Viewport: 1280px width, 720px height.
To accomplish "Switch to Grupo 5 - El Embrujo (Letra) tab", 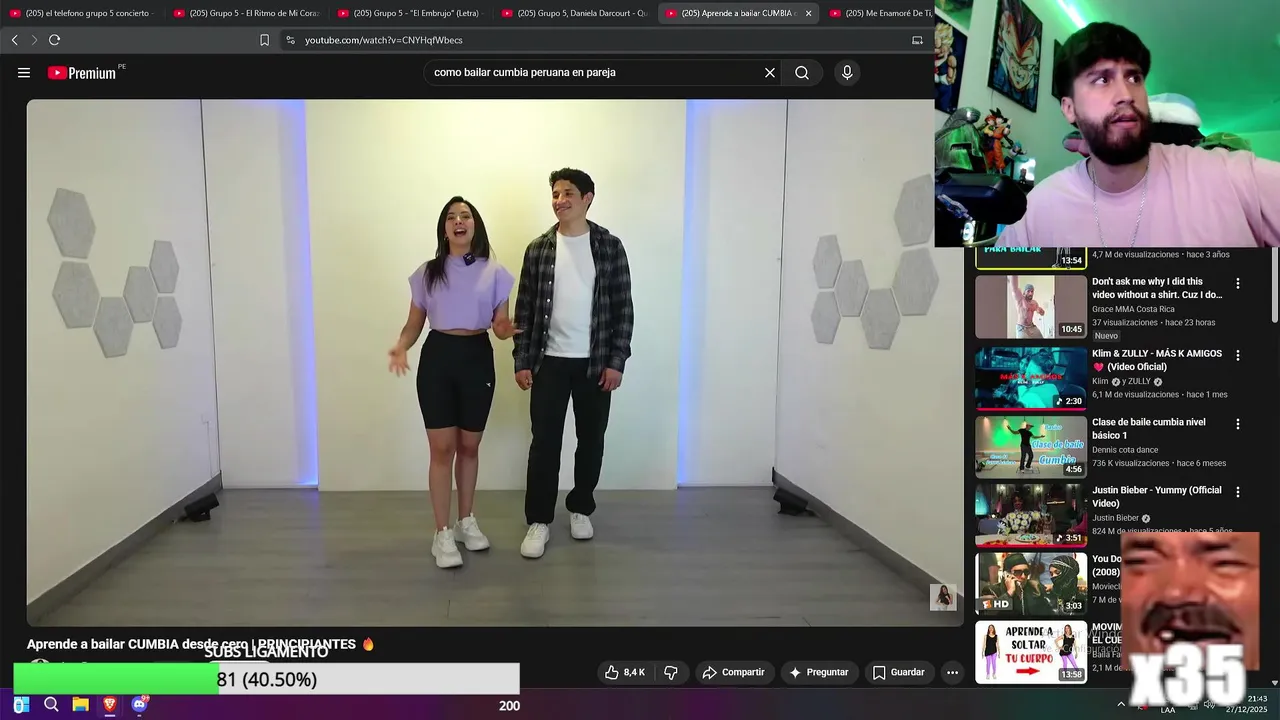I will coord(409,13).
